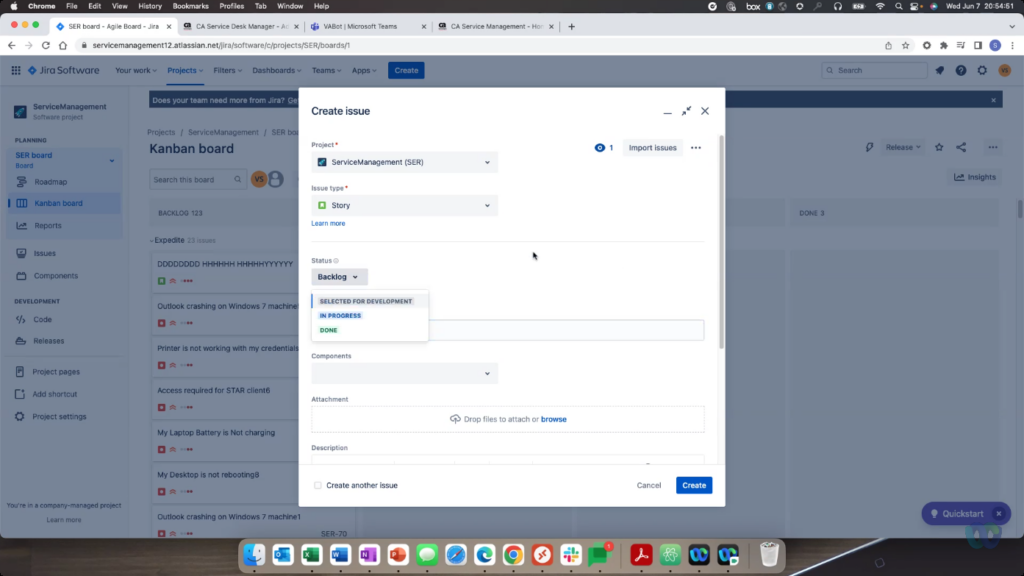1024x576 pixels.
Task: Open Slack from the Dock
Action: [571, 555]
